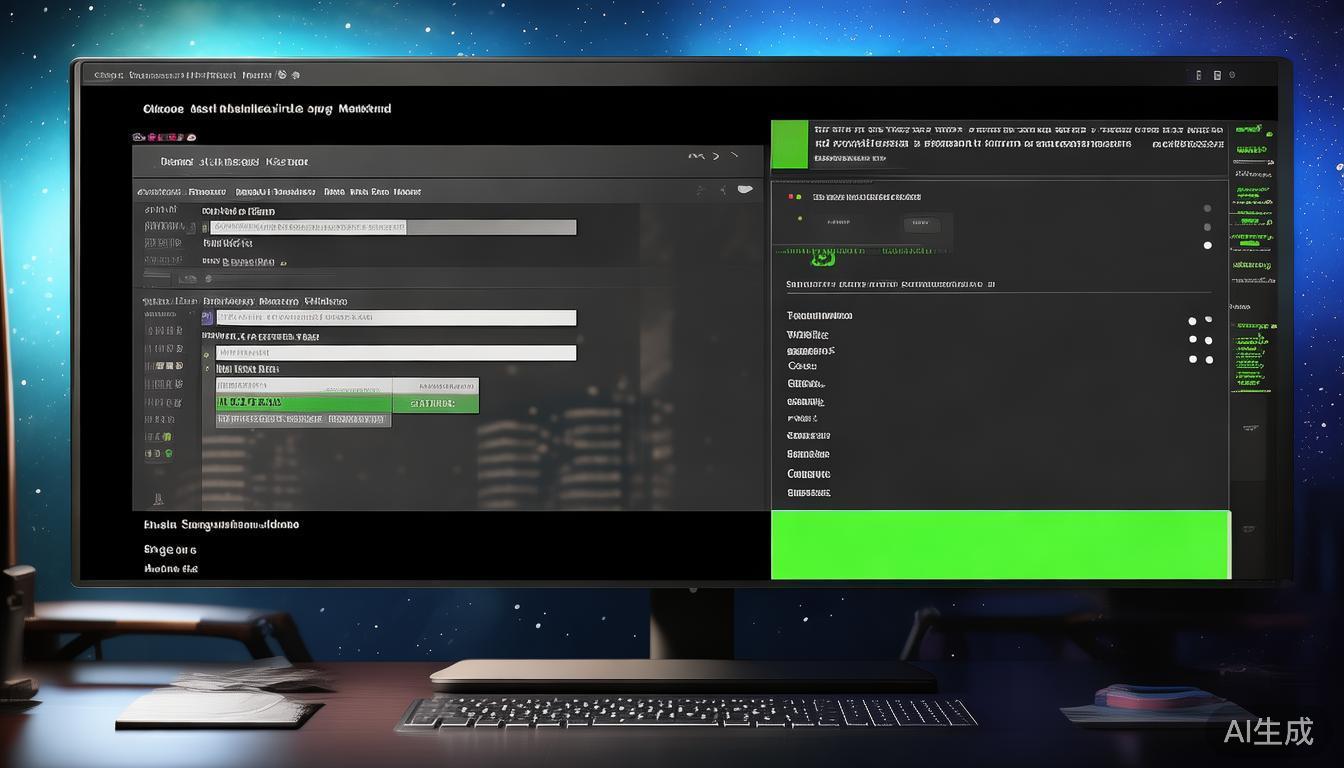Click the small gear icon in top-right title bar
This screenshot has width=1344, height=768.
(x=1232, y=75)
